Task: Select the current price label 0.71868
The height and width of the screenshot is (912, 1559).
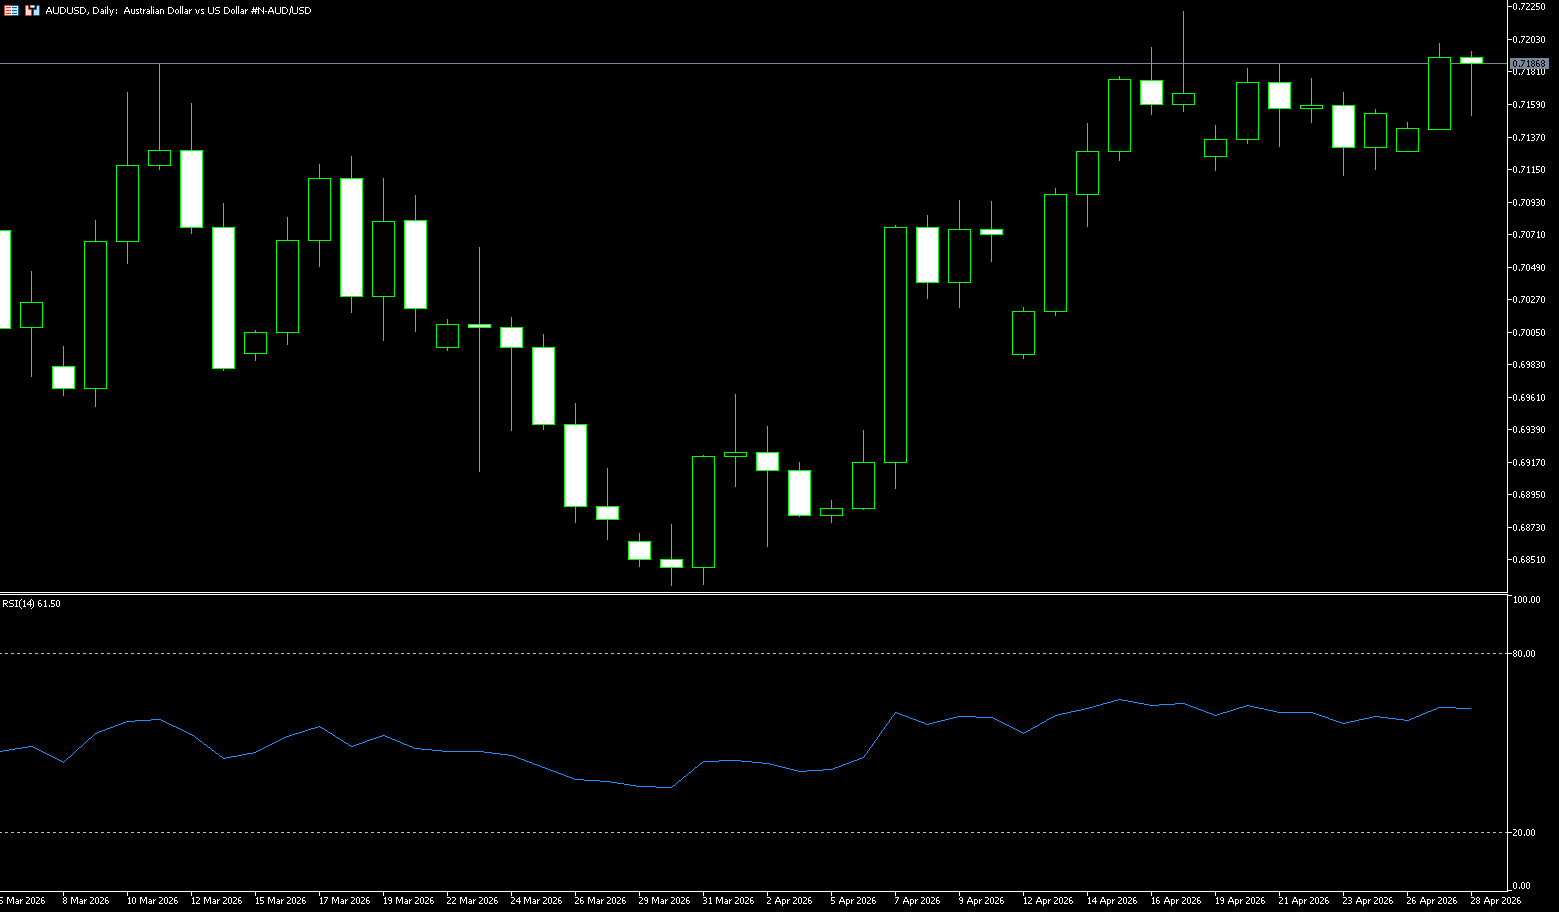Action: coord(1529,63)
